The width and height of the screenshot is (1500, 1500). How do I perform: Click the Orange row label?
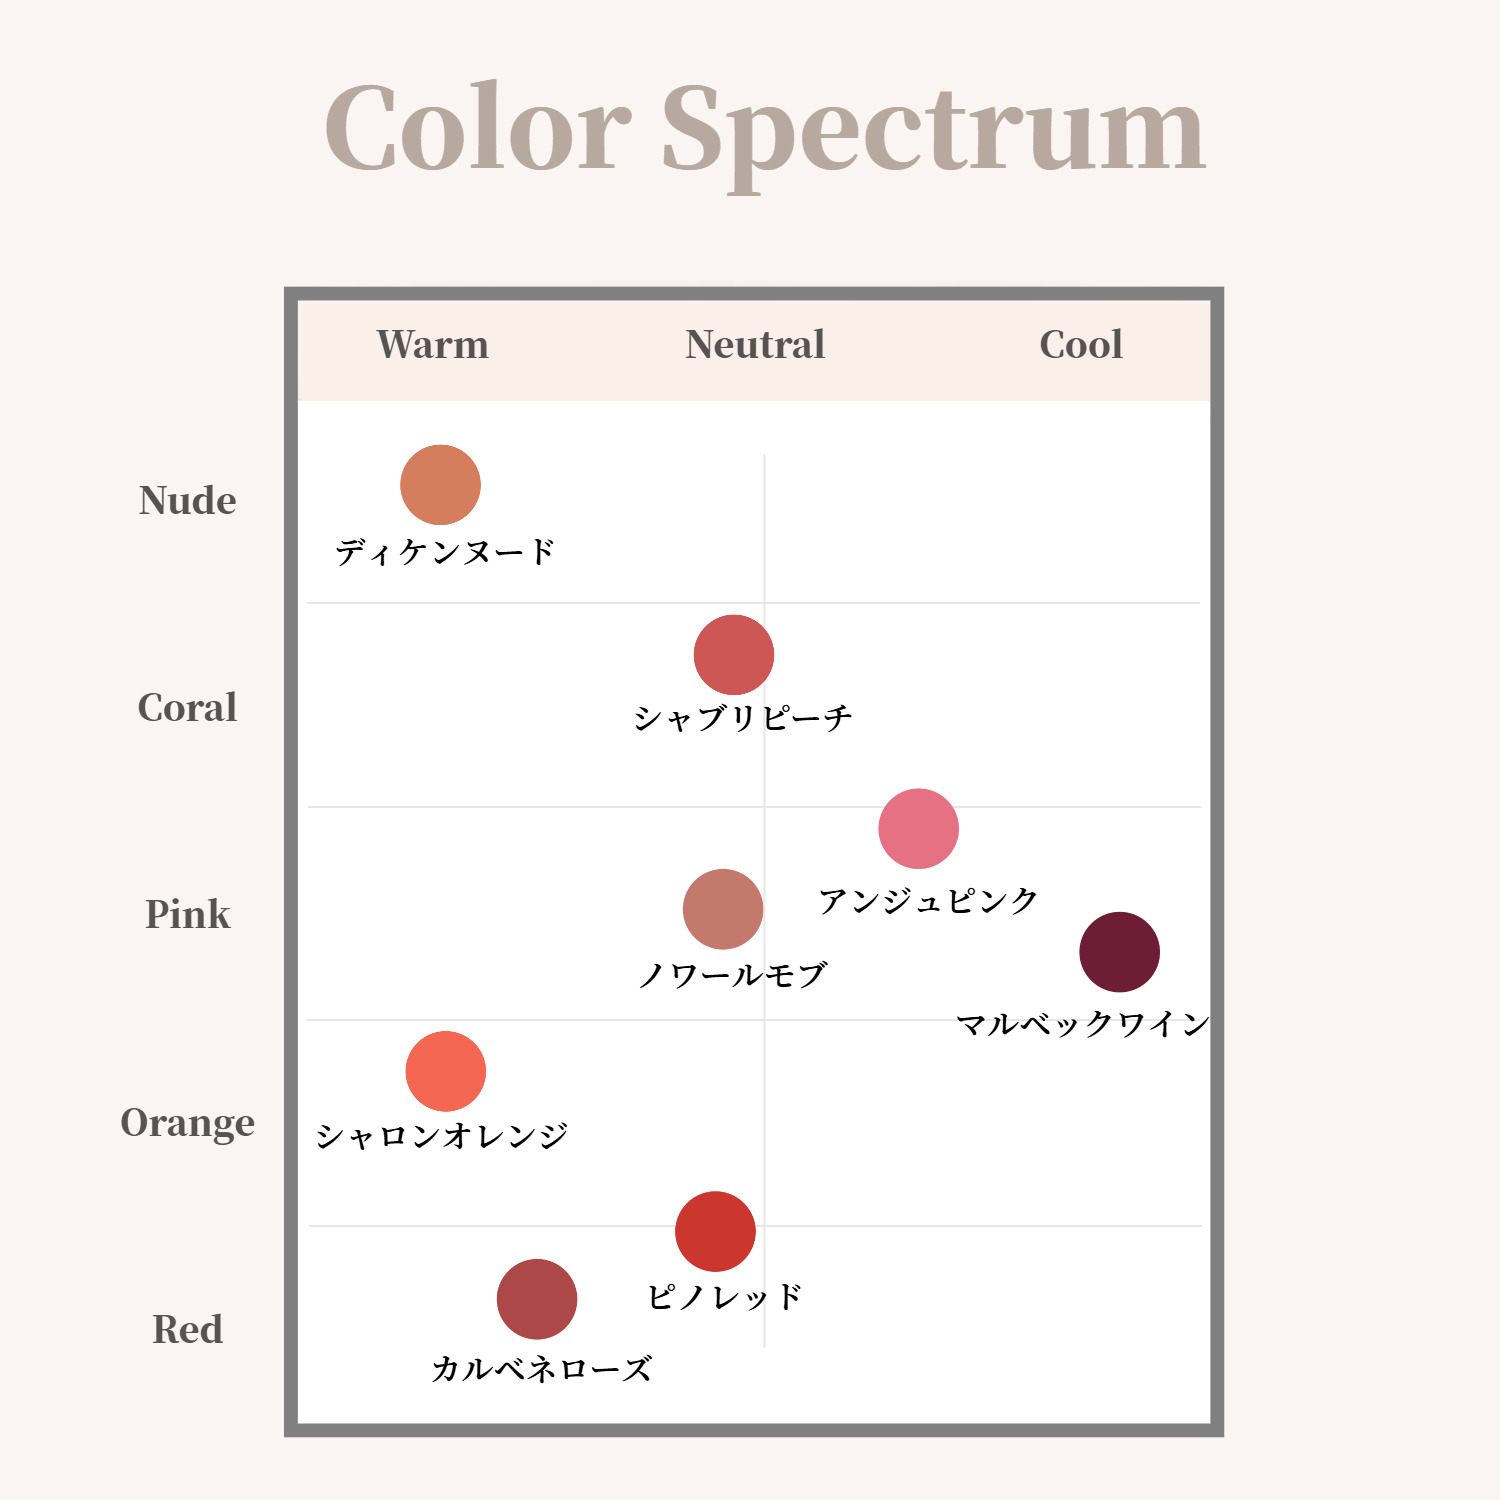(188, 1123)
